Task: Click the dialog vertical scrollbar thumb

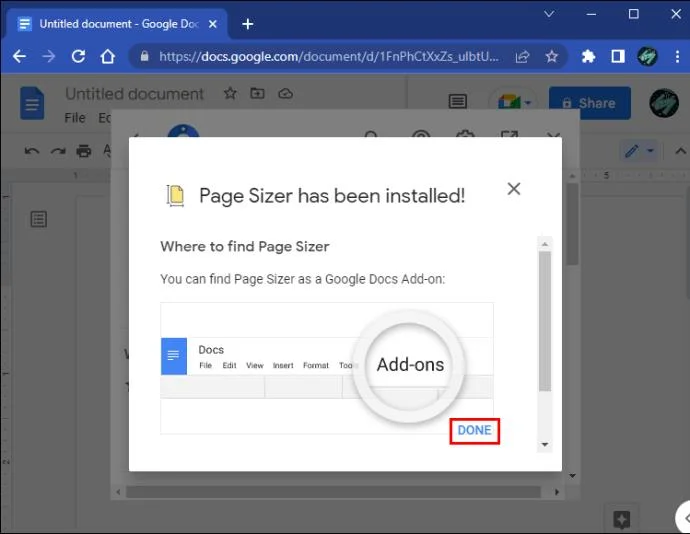Action: (545, 321)
